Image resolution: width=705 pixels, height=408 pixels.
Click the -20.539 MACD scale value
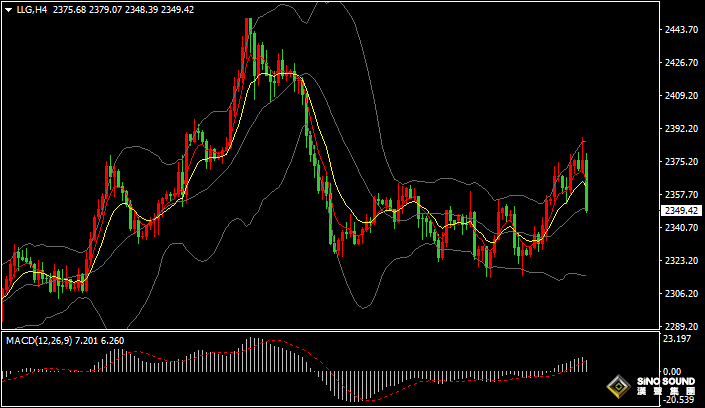(x=681, y=400)
